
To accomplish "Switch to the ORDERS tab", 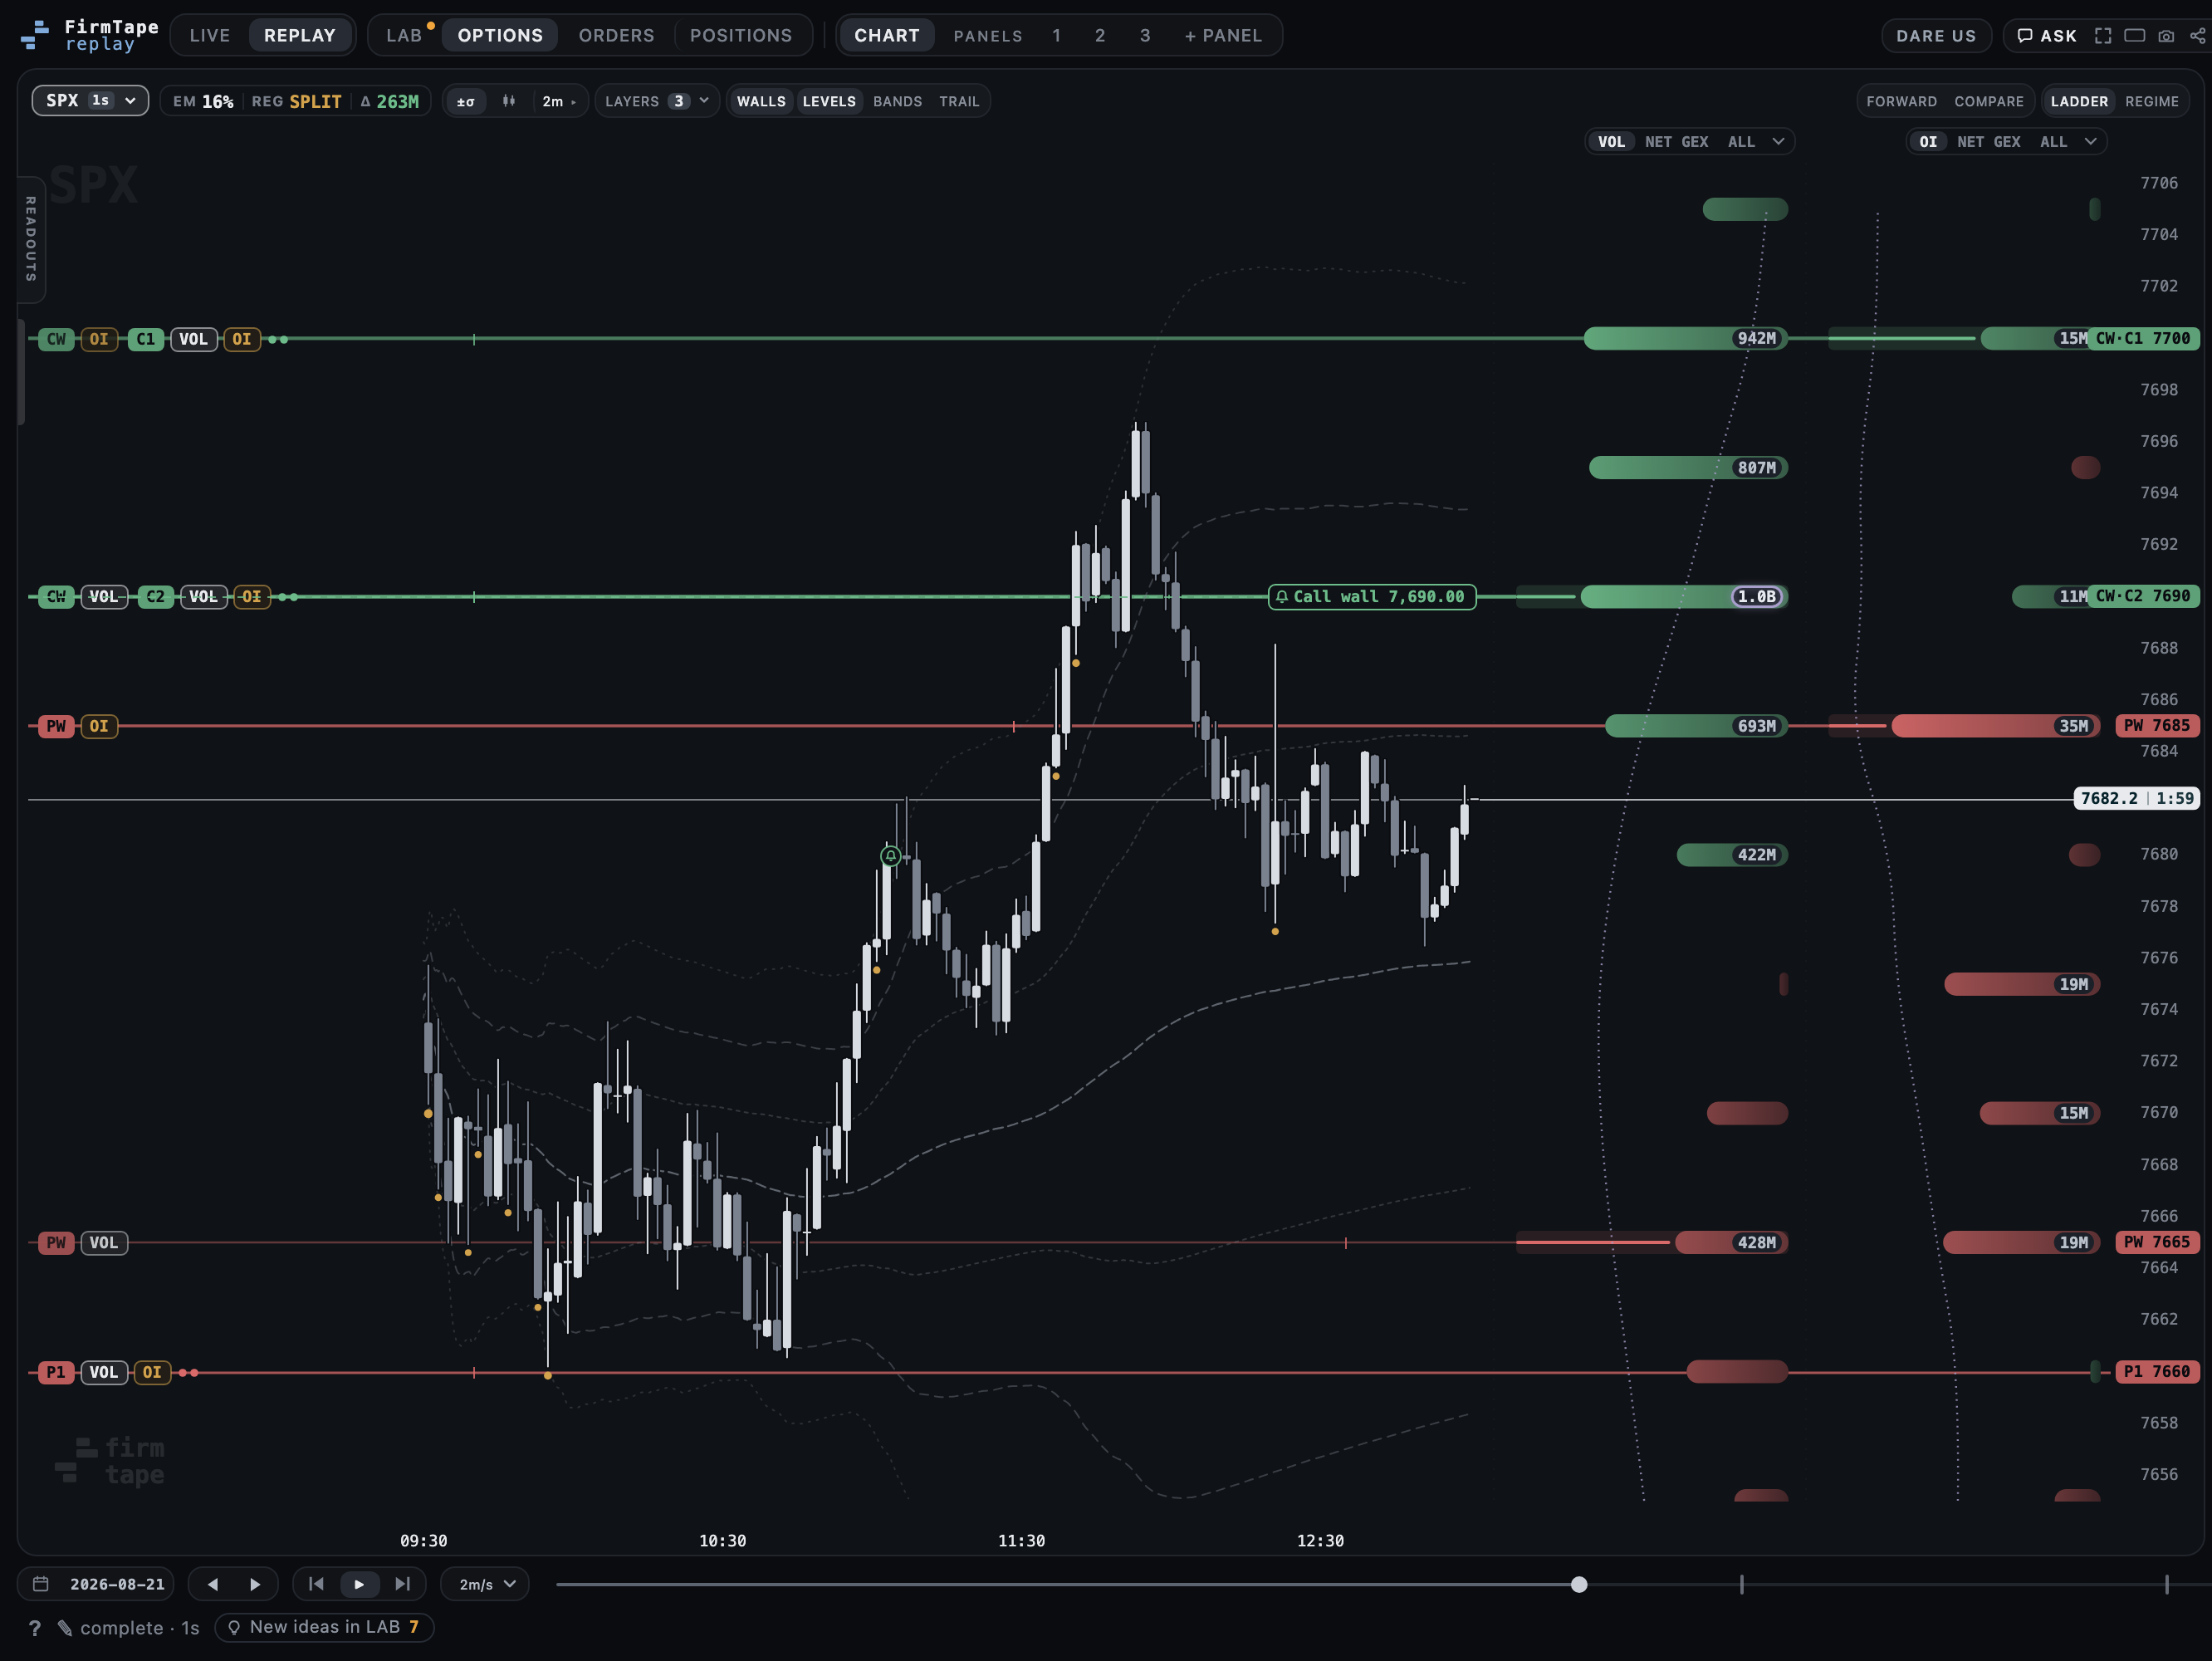I will (616, 35).
